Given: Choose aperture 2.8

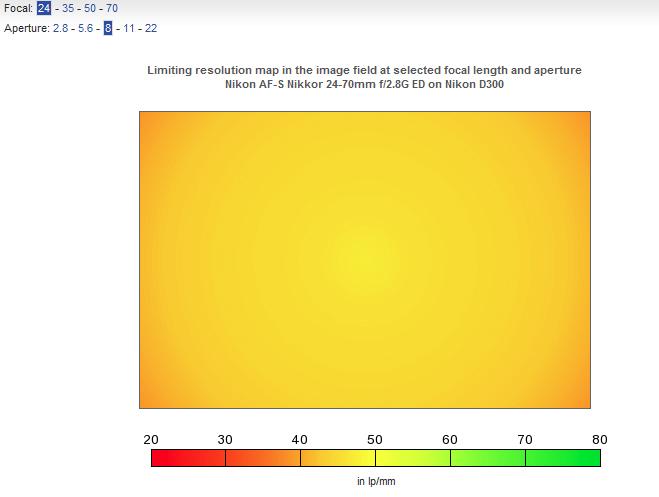Looking at the screenshot, I should click(61, 28).
